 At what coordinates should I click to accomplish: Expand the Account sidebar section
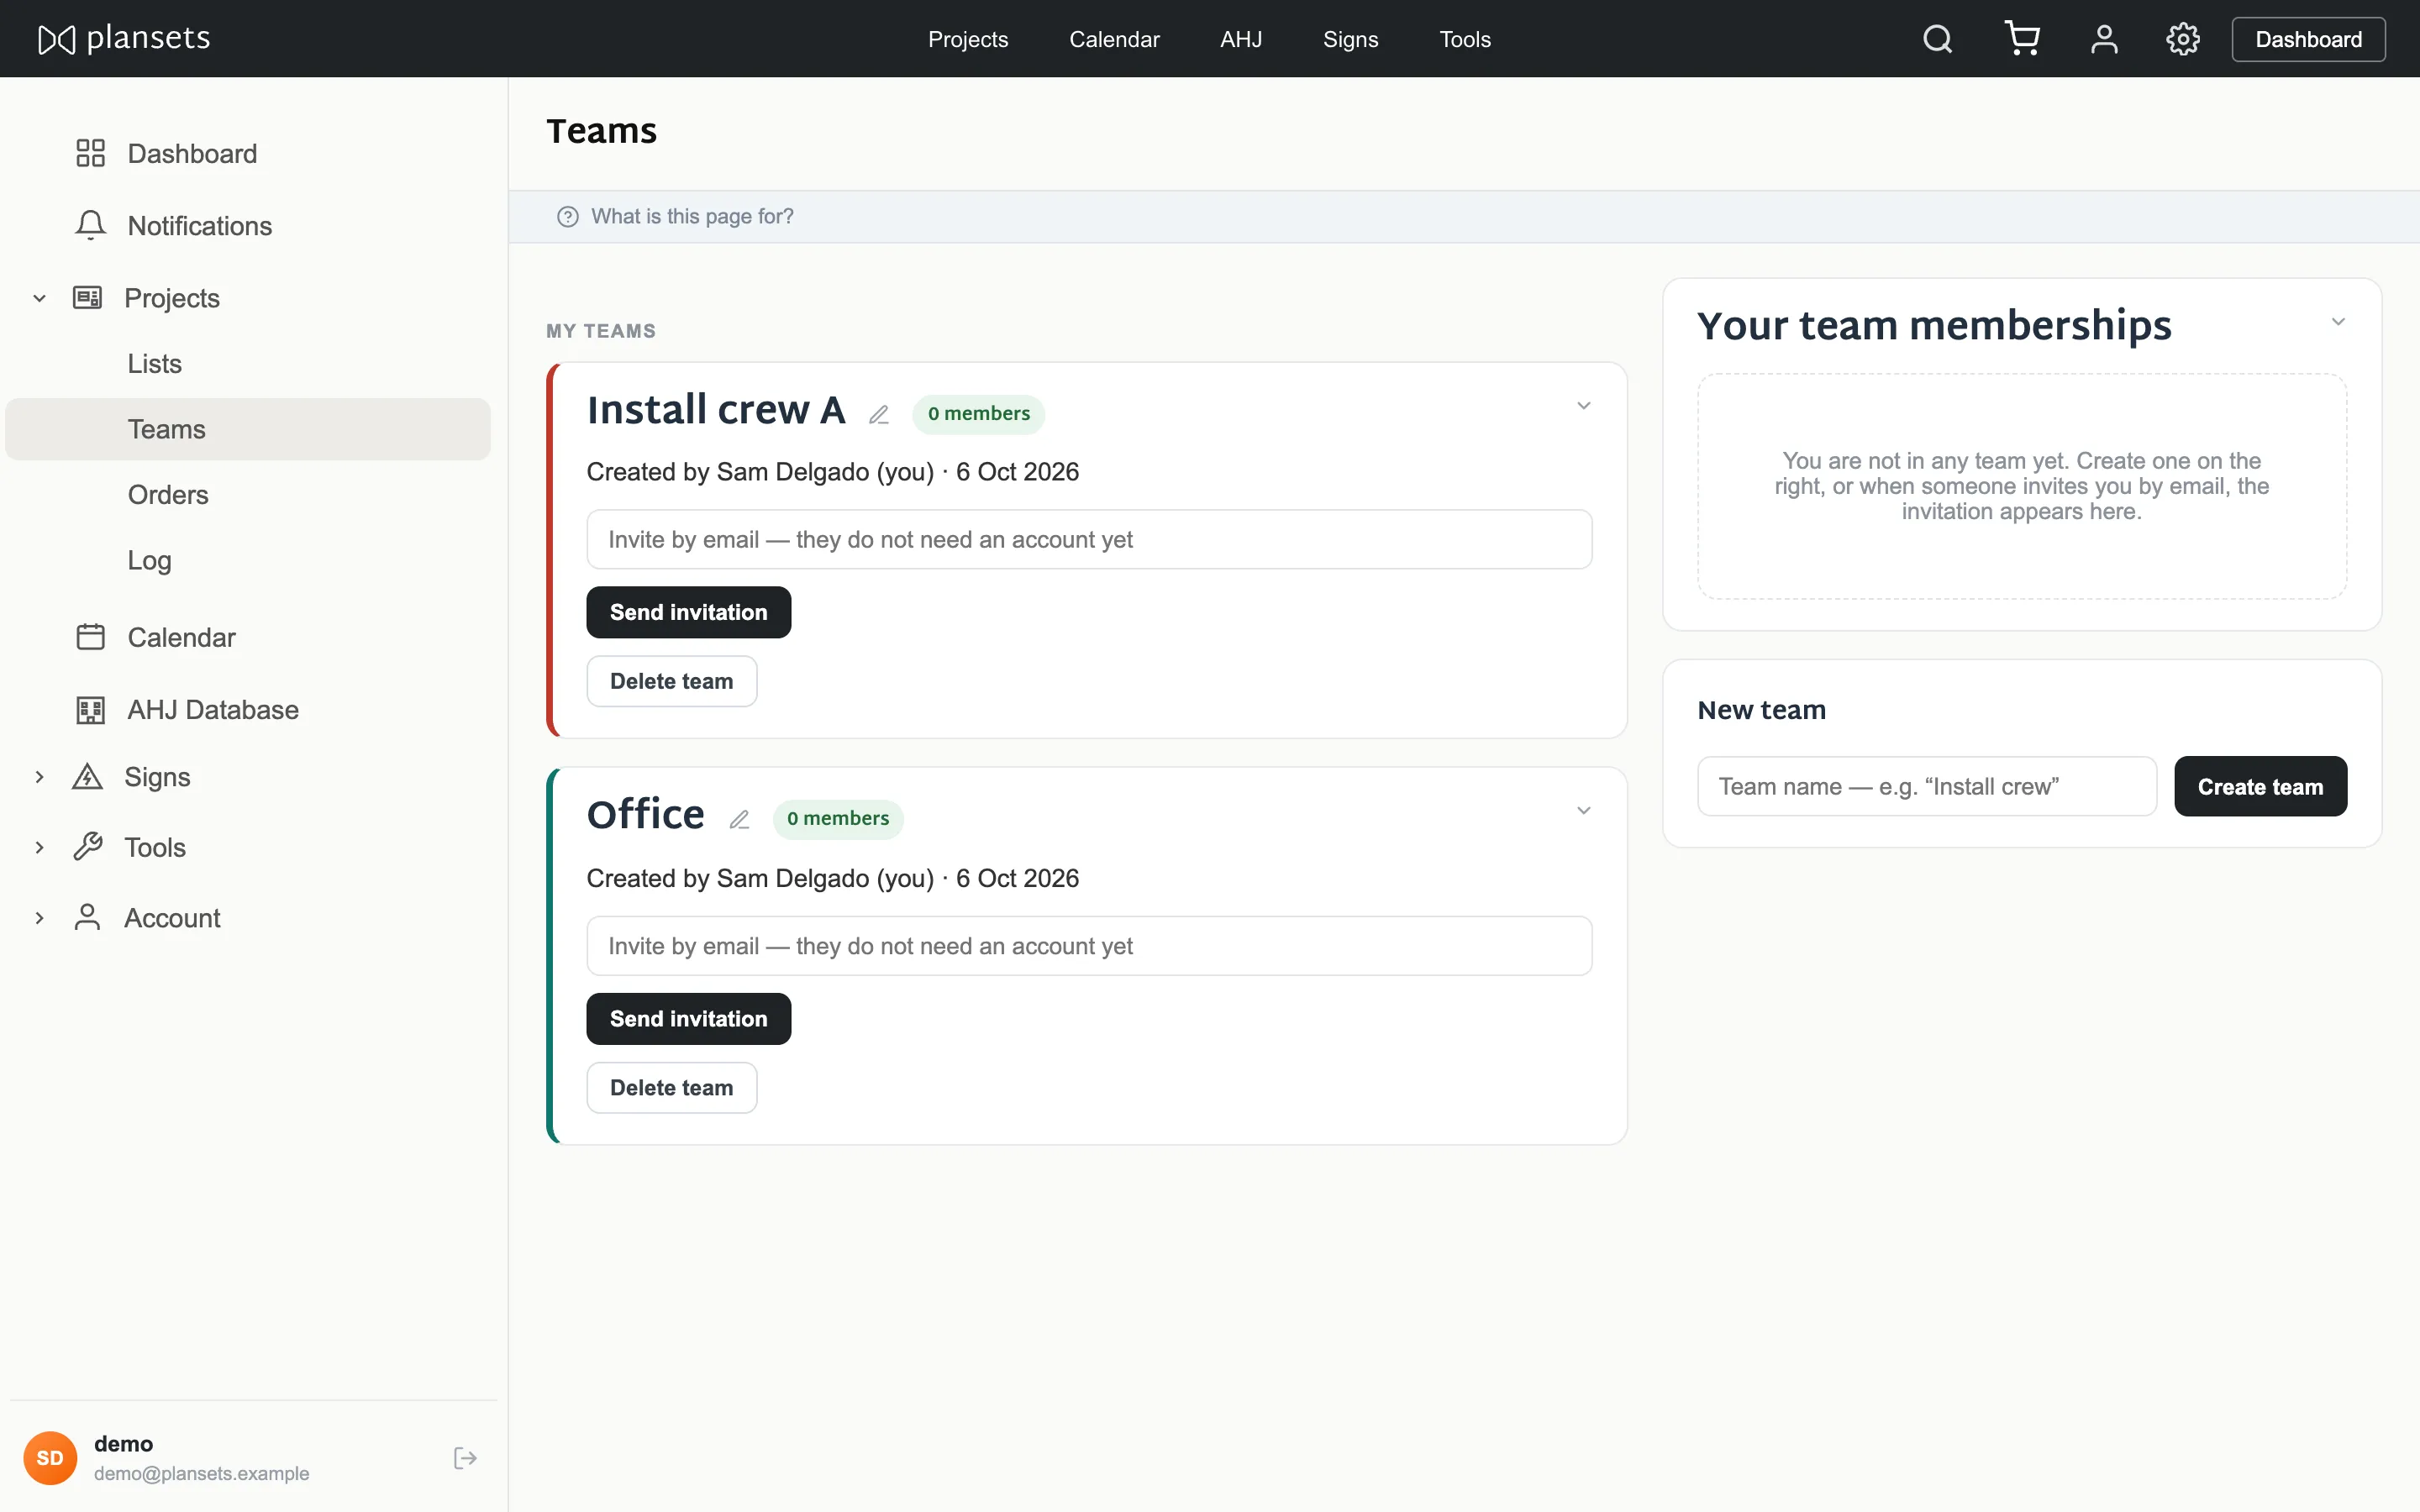pyautogui.click(x=39, y=918)
